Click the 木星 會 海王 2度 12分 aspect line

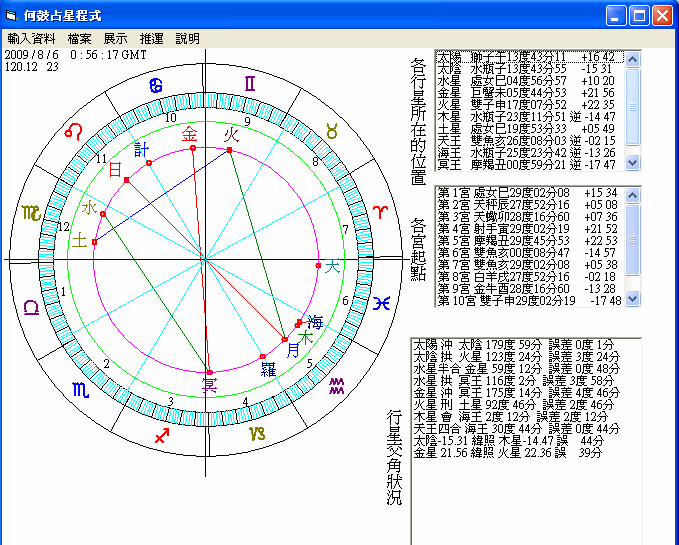pos(511,417)
